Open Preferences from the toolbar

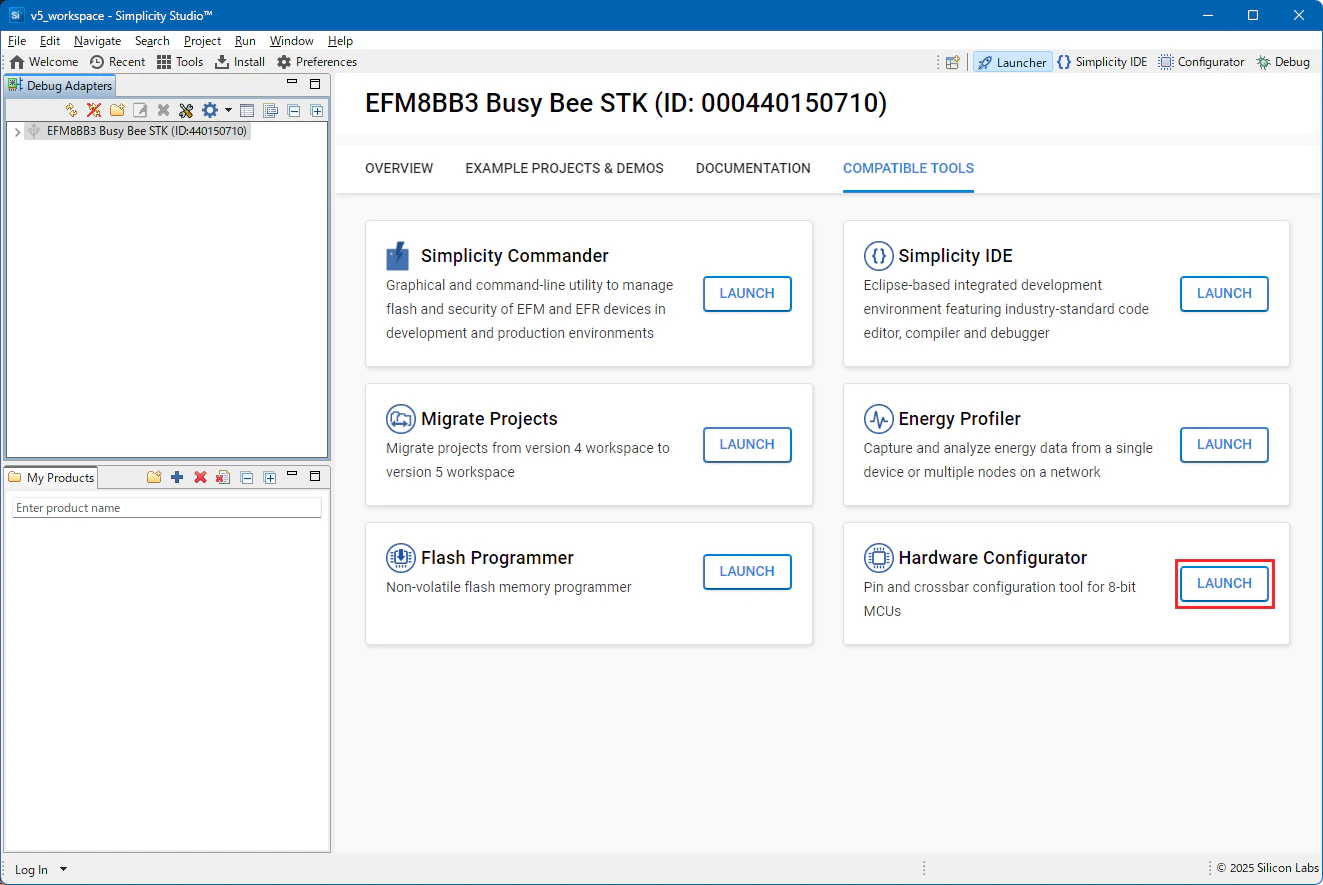[x=317, y=62]
